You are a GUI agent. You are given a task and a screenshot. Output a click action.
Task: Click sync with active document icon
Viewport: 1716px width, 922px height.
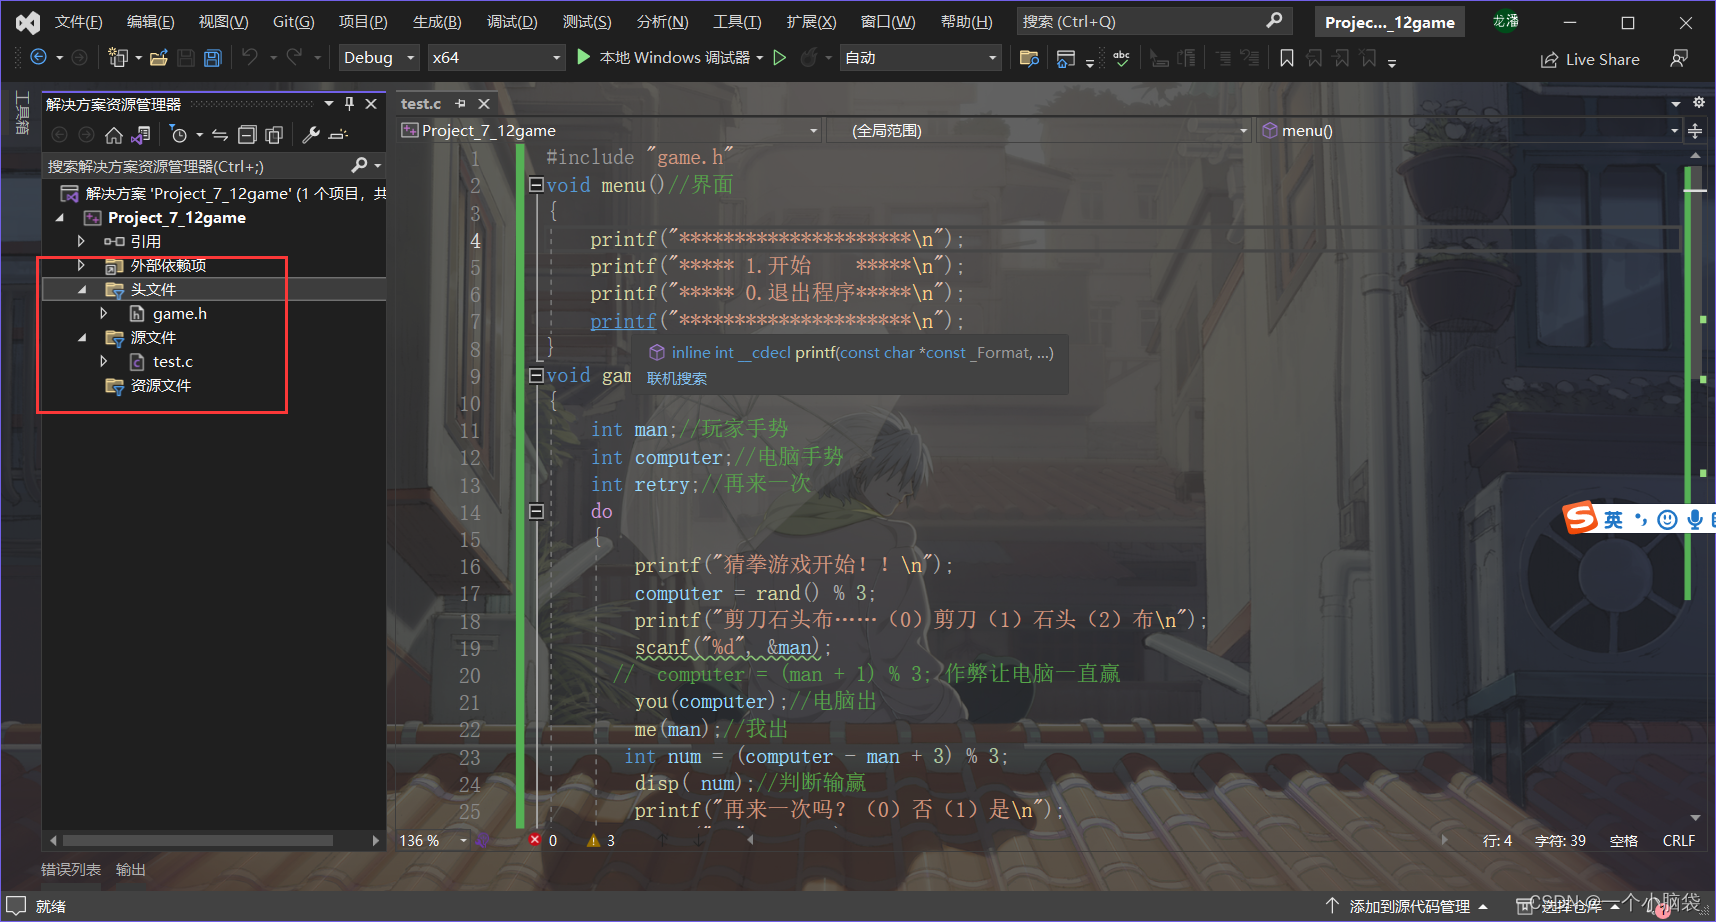click(x=220, y=134)
